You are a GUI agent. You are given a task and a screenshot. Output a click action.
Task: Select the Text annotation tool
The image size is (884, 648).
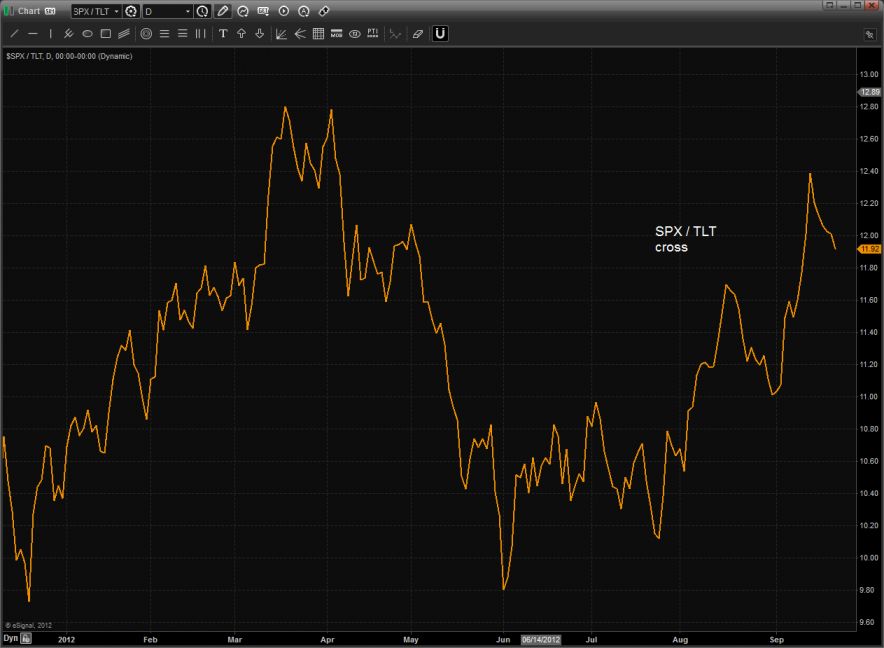223,33
